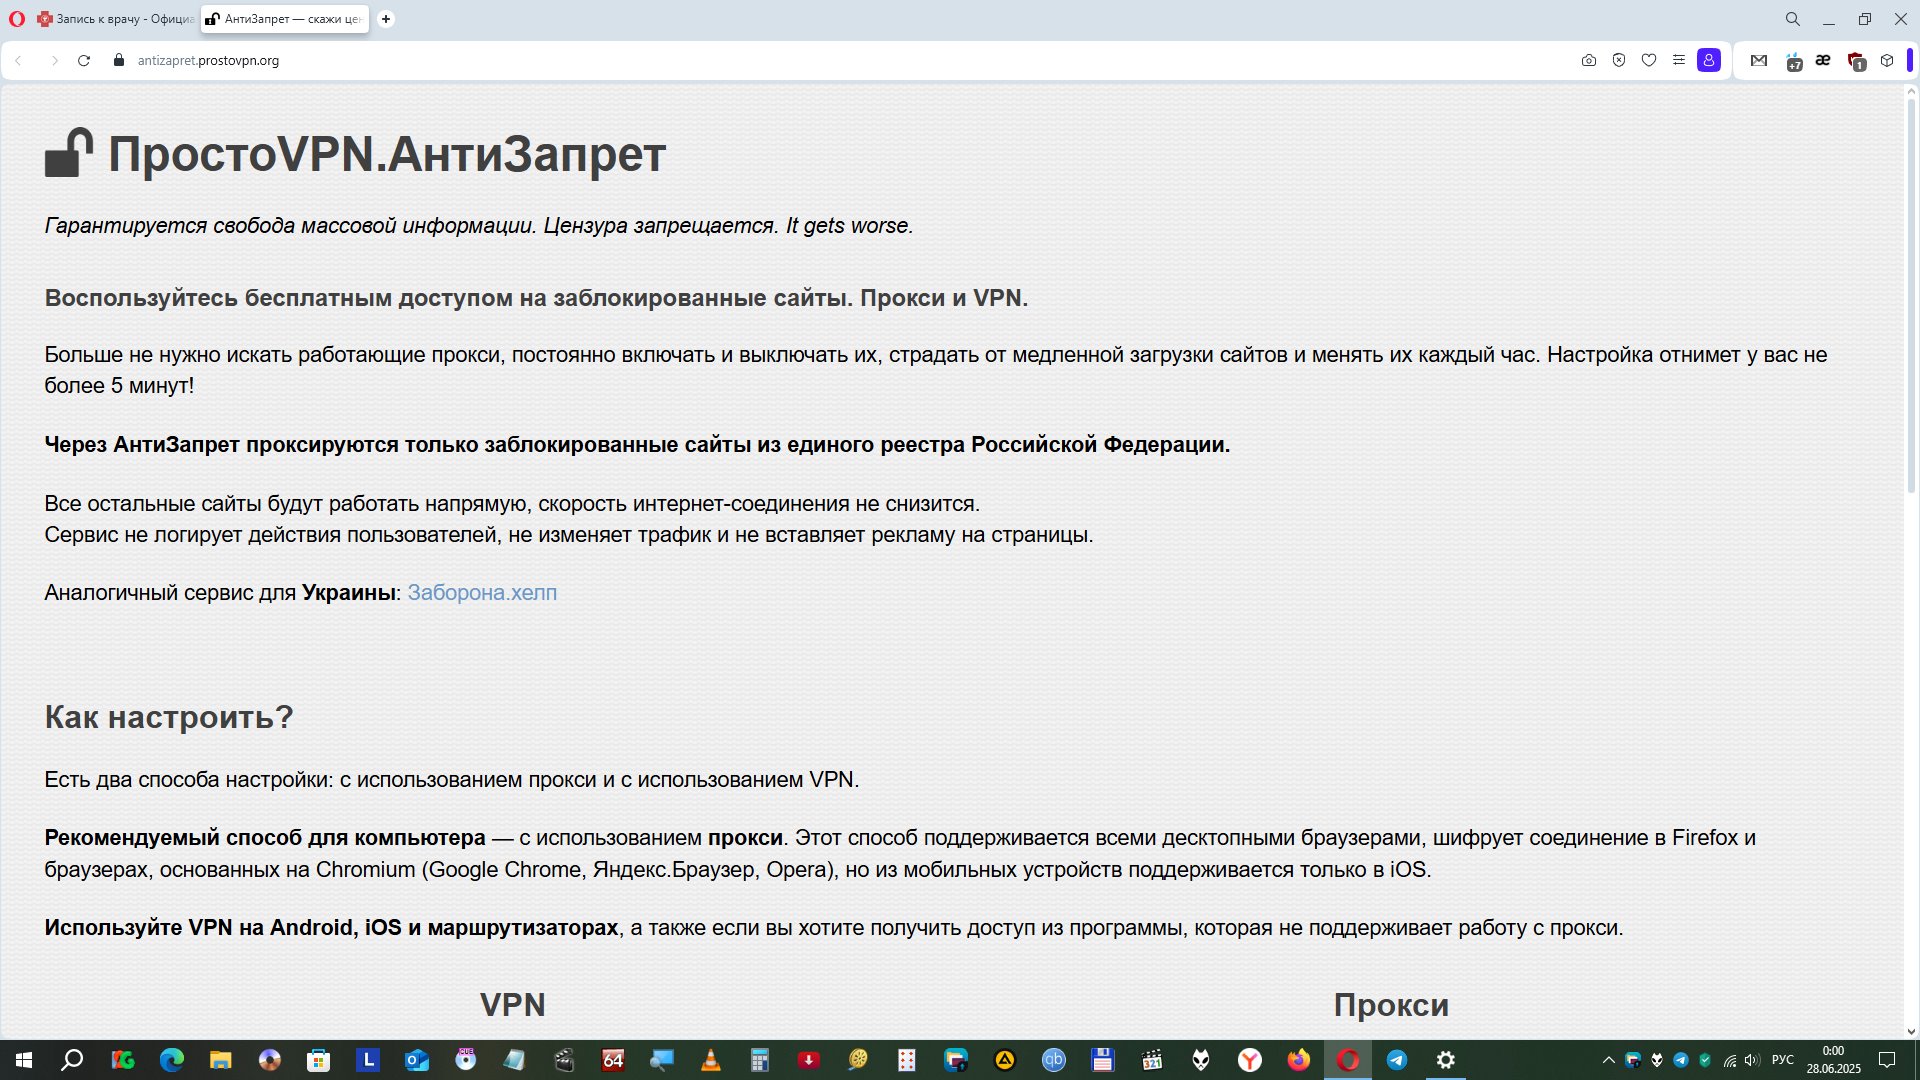Image resolution: width=1920 pixels, height=1080 pixels.
Task: Click the red shield extension with badge
Action: 1856,61
